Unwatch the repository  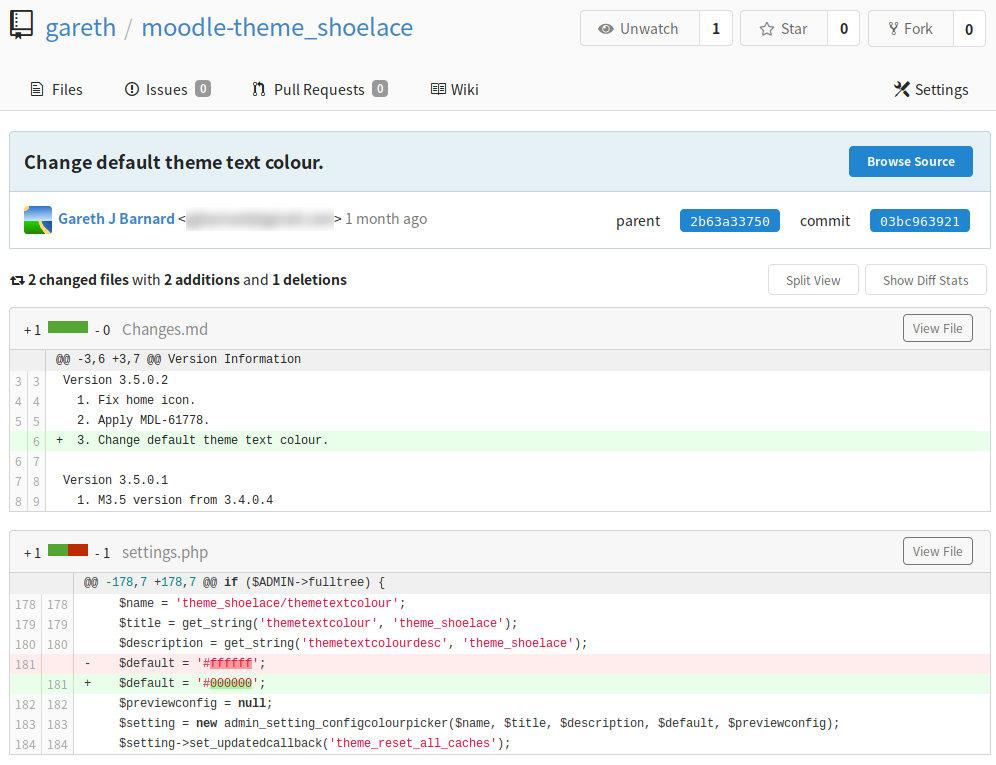point(639,29)
